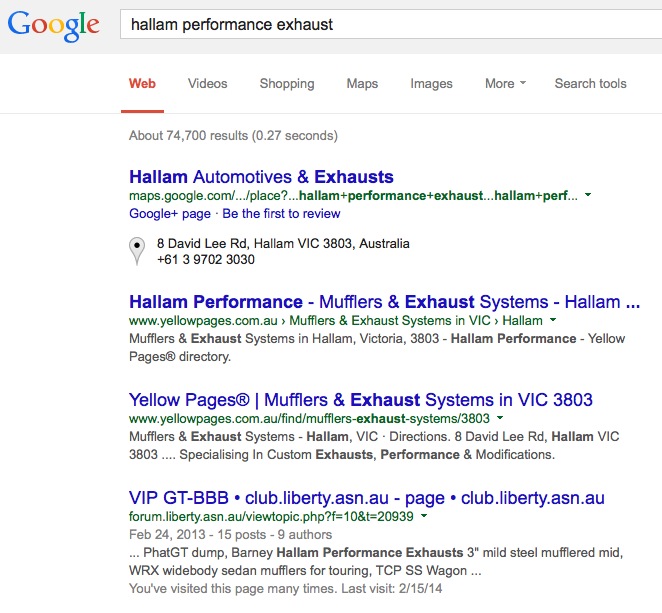The width and height of the screenshot is (662, 613).
Task: Go to the Maps tab
Action: coord(362,84)
